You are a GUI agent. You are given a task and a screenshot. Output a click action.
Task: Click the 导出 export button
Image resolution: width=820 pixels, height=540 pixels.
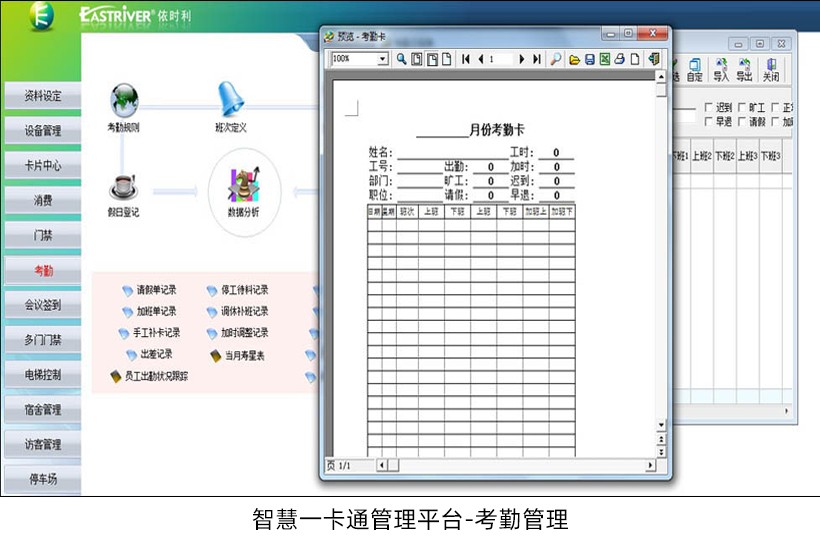(x=745, y=69)
